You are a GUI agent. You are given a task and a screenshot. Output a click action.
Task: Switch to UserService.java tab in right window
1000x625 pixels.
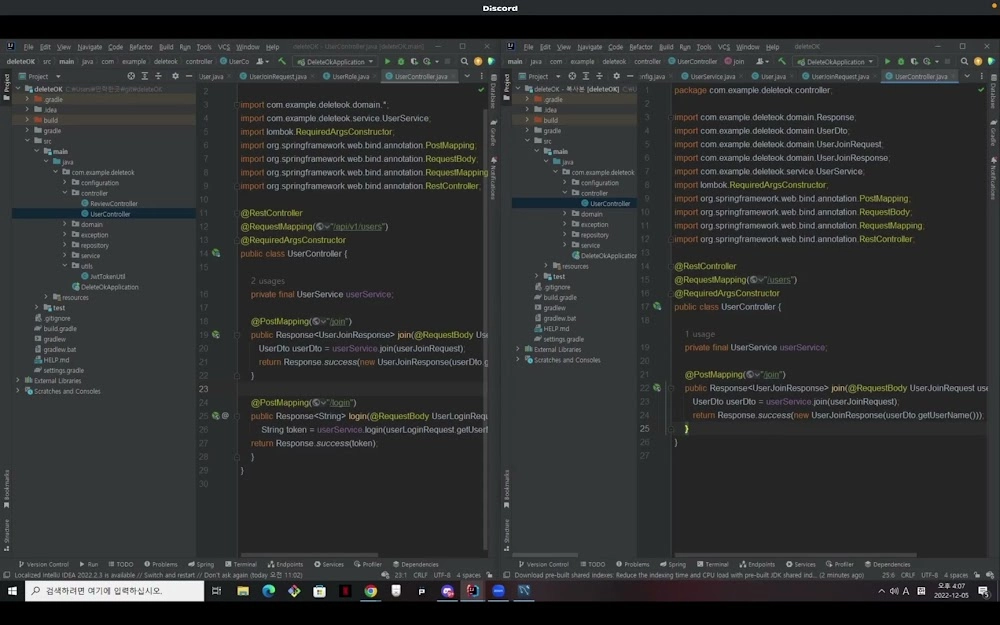pos(712,76)
